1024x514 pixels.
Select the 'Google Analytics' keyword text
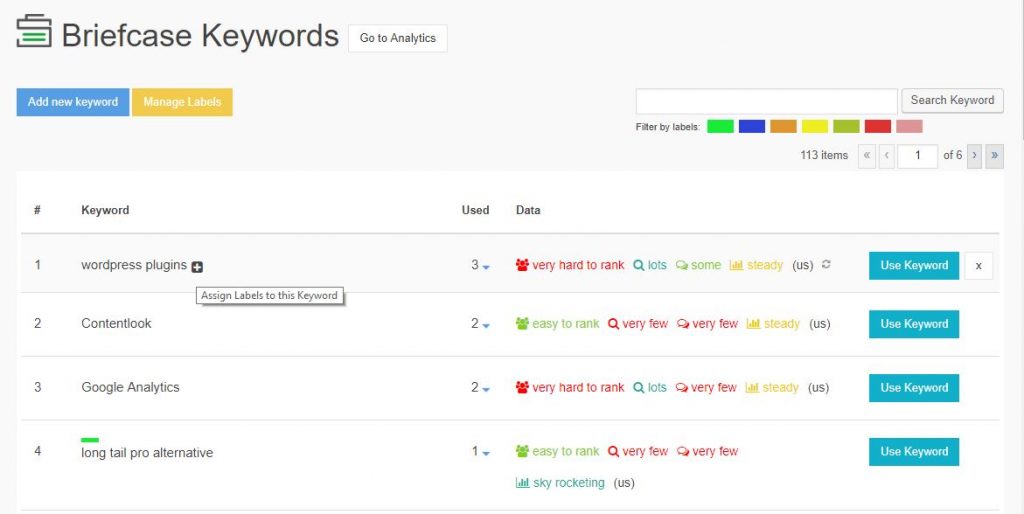point(131,387)
